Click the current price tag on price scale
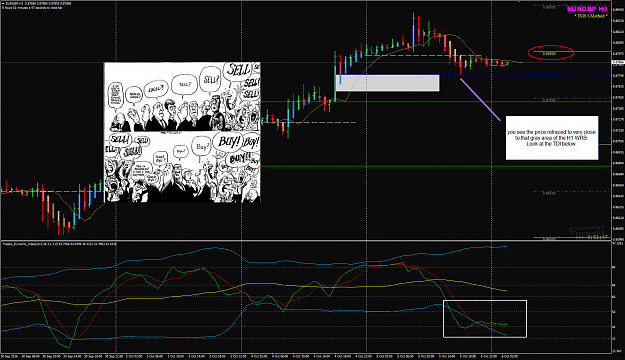Viewport: 625px width, 360px height. (618, 62)
